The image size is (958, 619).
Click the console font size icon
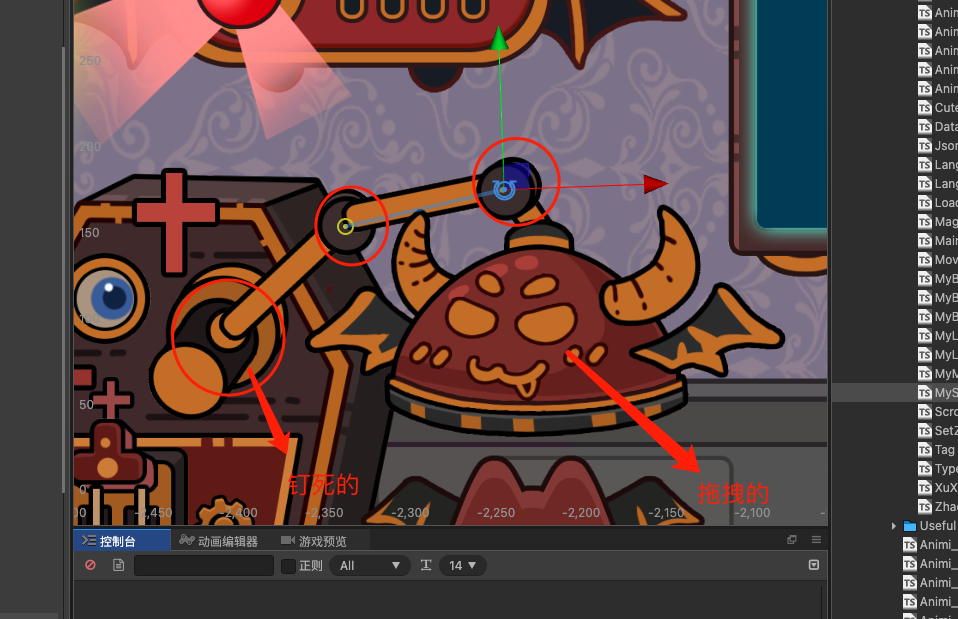point(426,565)
